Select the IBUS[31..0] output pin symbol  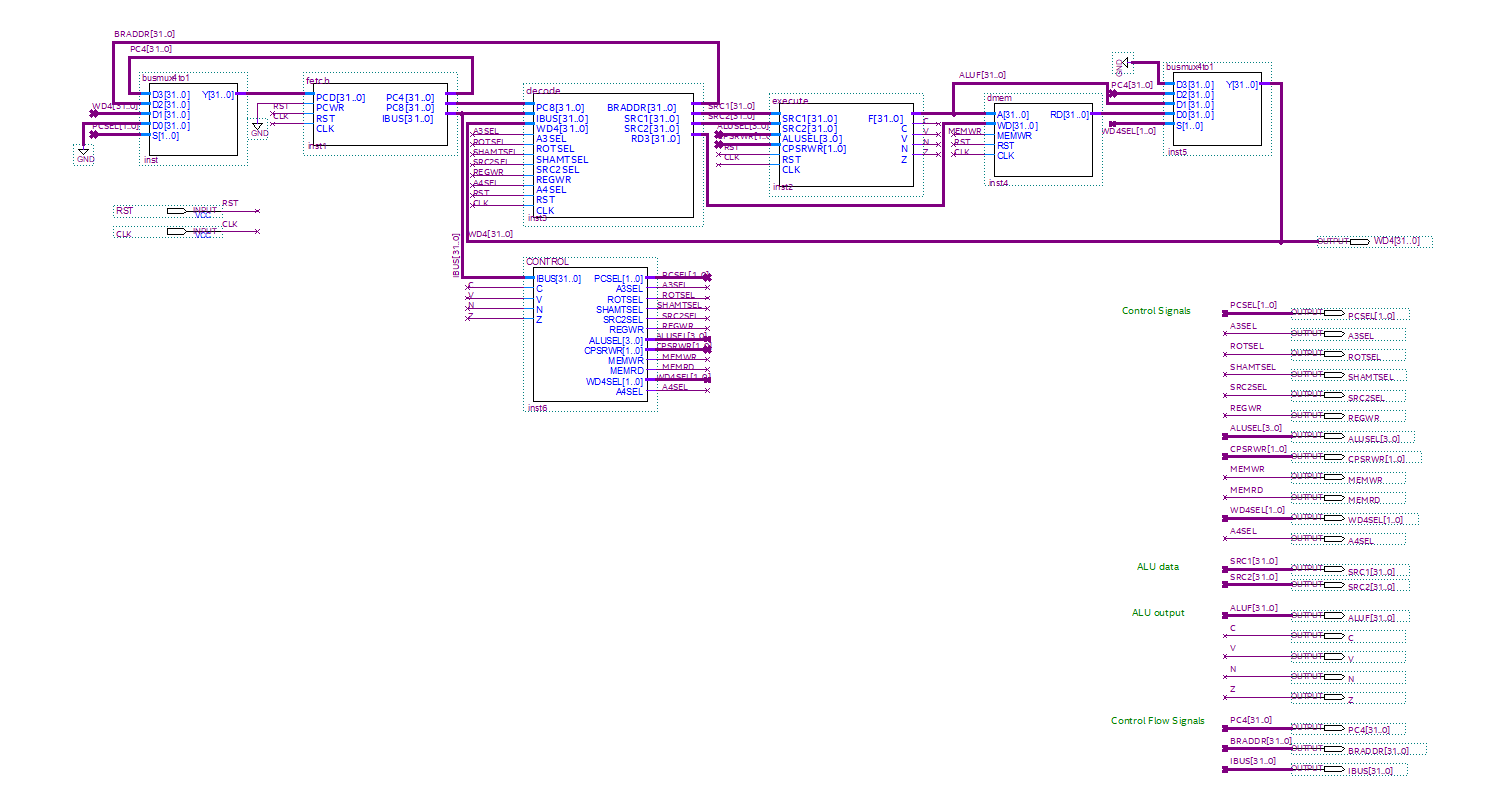pos(1334,769)
